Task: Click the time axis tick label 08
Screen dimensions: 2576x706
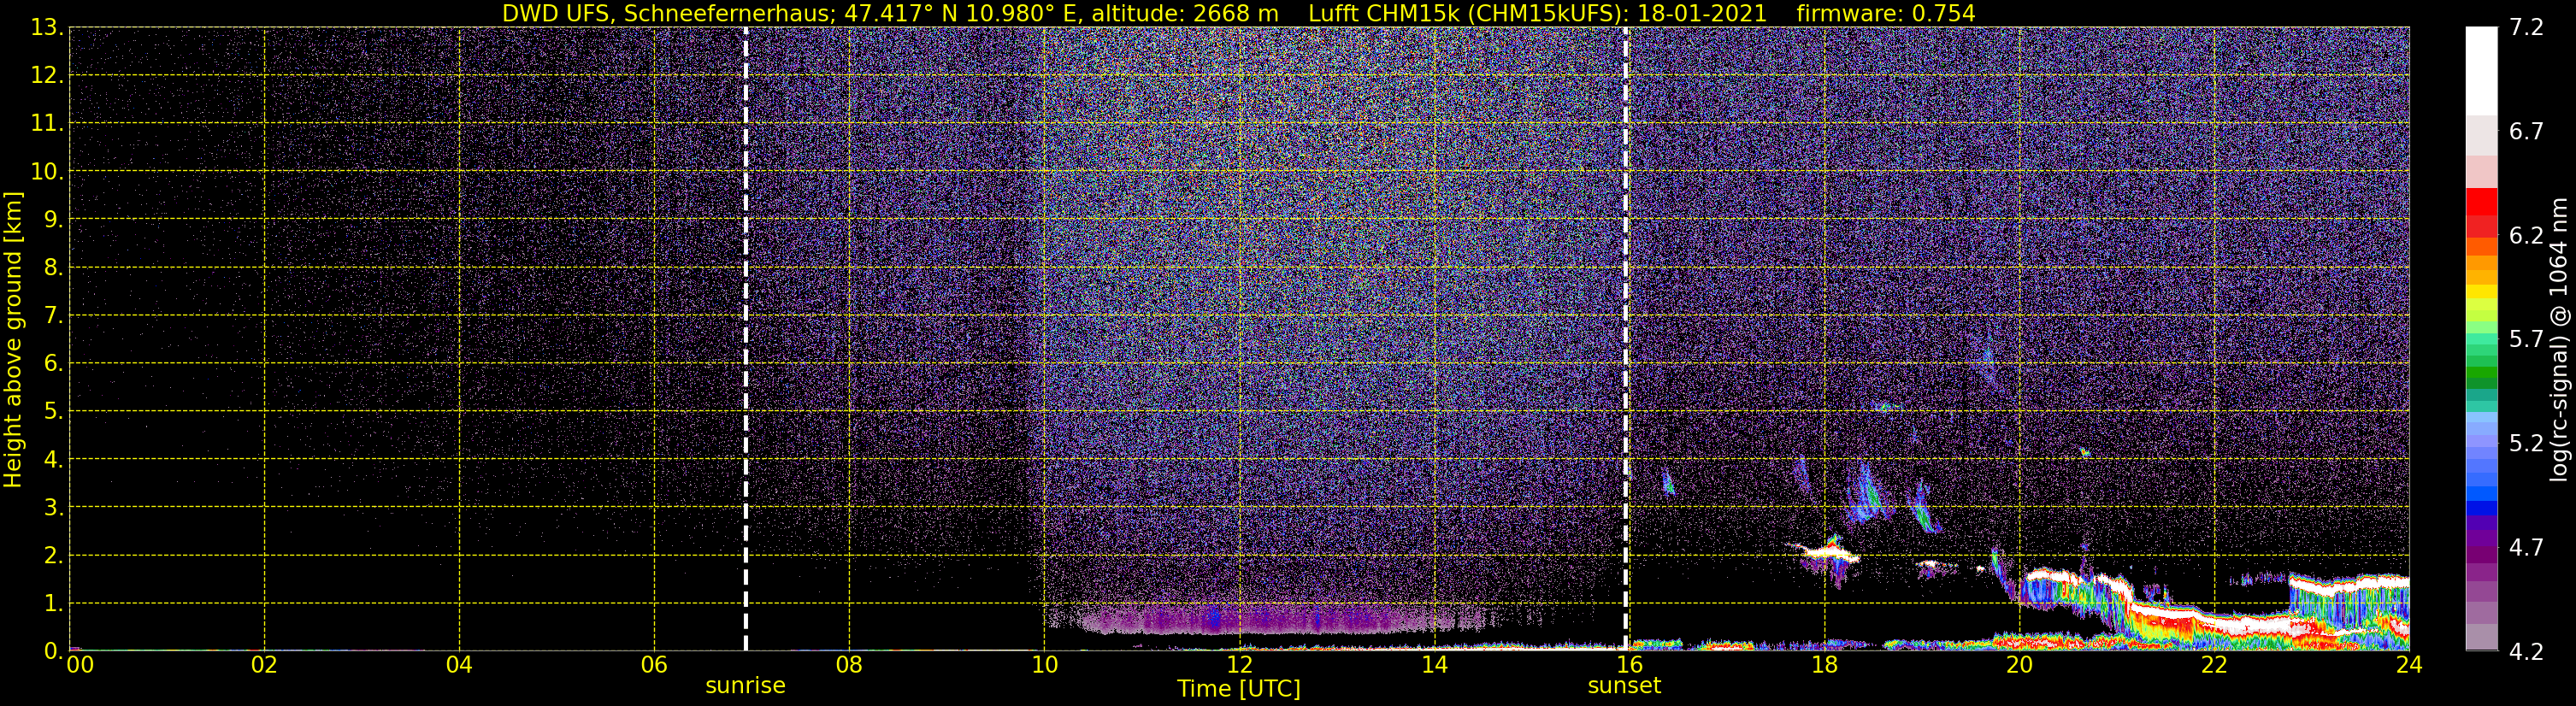Action: (x=849, y=665)
